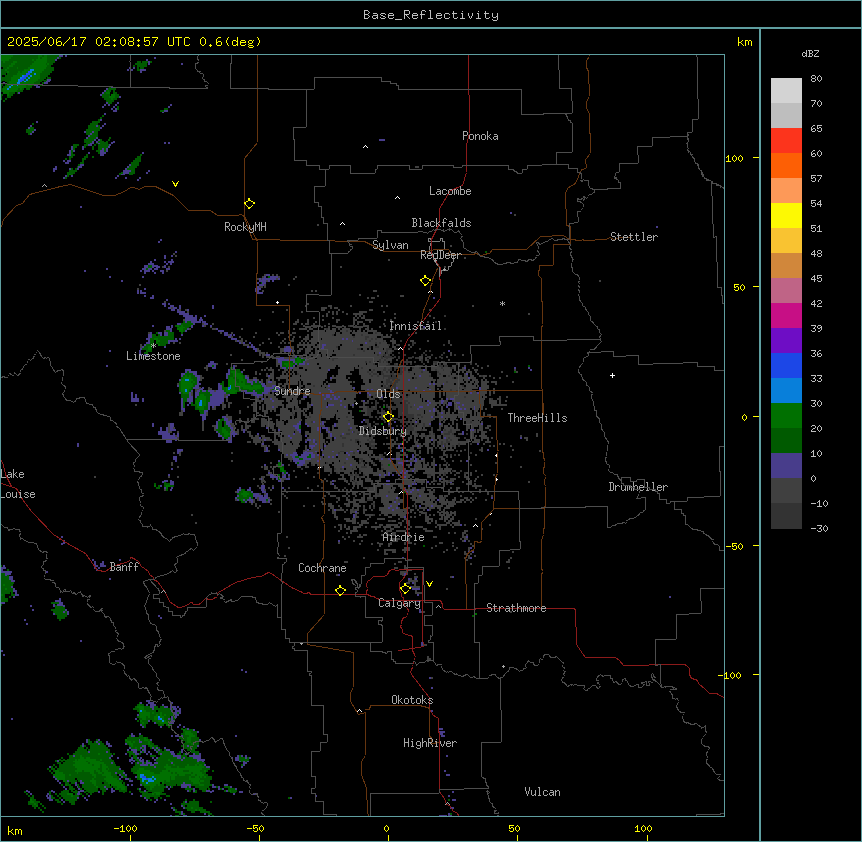This screenshot has height=842, width=862.
Task: Select the Okotoks label
Action: [412, 700]
